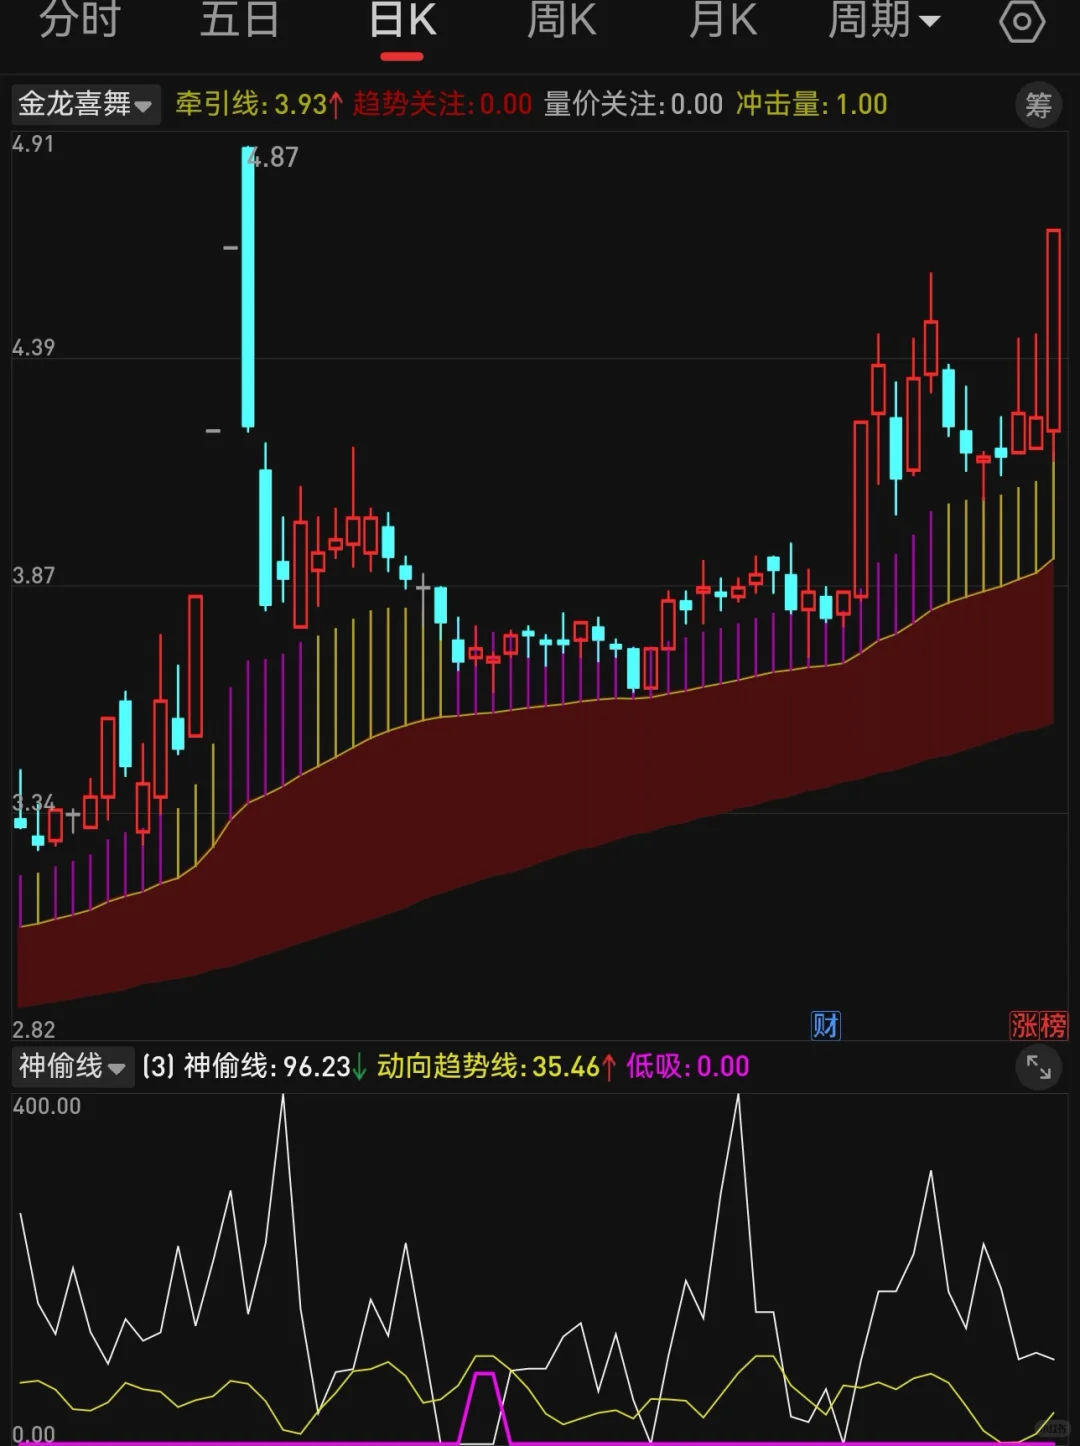The width and height of the screenshot is (1080, 1446).
Task: Click the 4.91 price axis label
Action: point(33,144)
